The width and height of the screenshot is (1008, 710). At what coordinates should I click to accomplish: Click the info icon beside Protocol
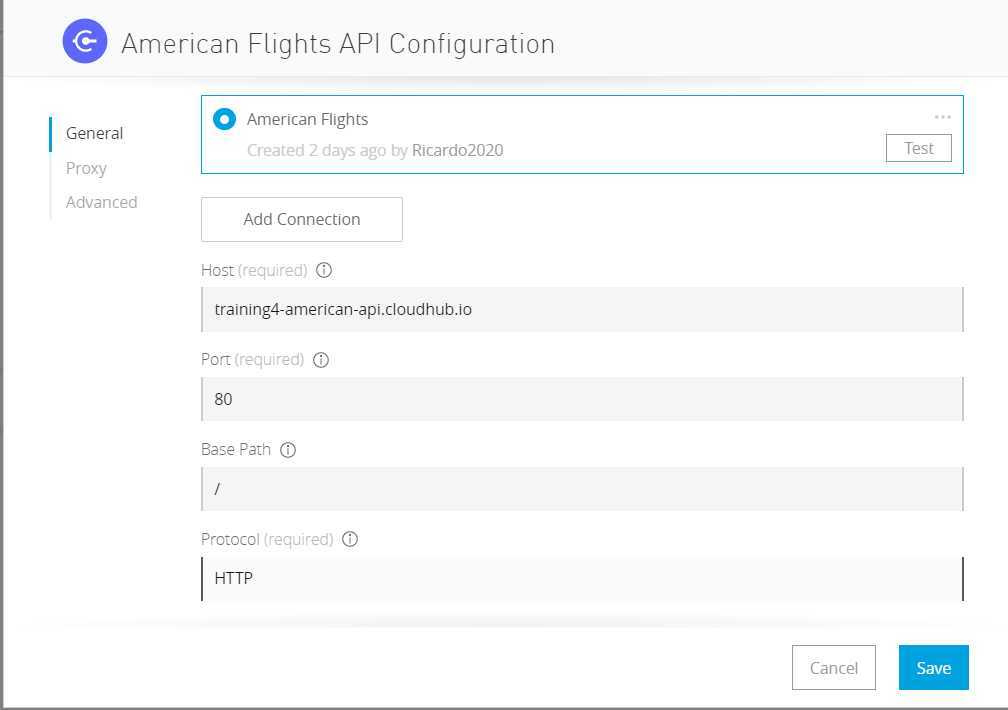pyautogui.click(x=350, y=539)
